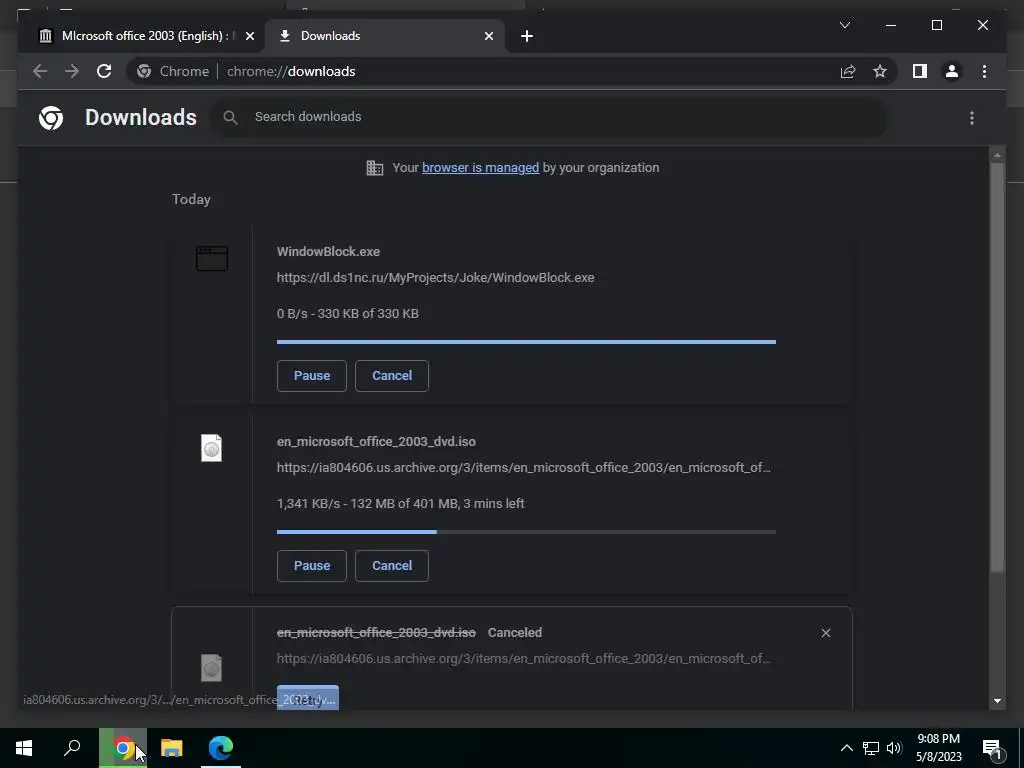1024x768 pixels.
Task: Bookmark this tab with the star icon
Action: 880,71
